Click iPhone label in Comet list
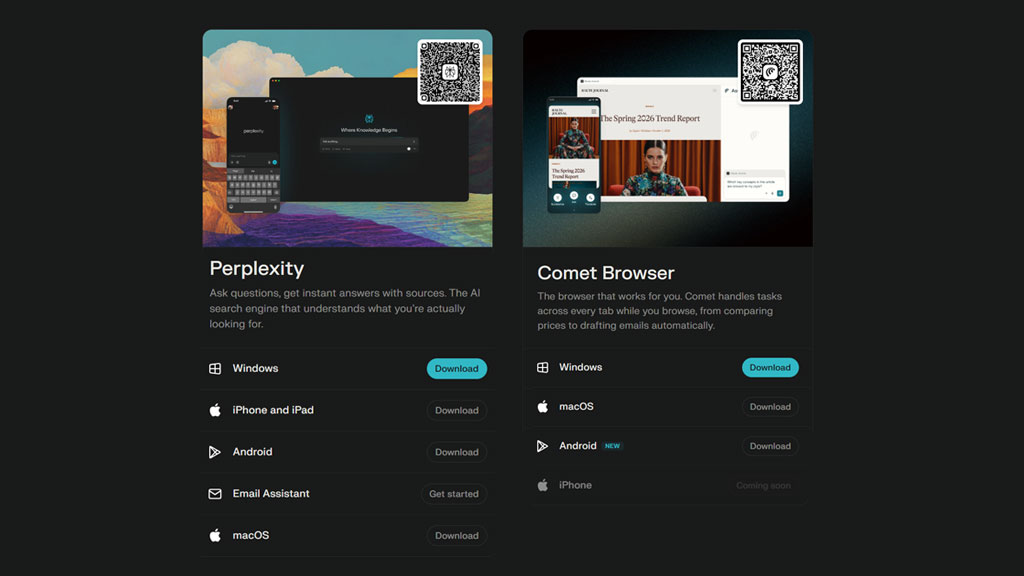The width and height of the screenshot is (1024, 576). (x=575, y=485)
